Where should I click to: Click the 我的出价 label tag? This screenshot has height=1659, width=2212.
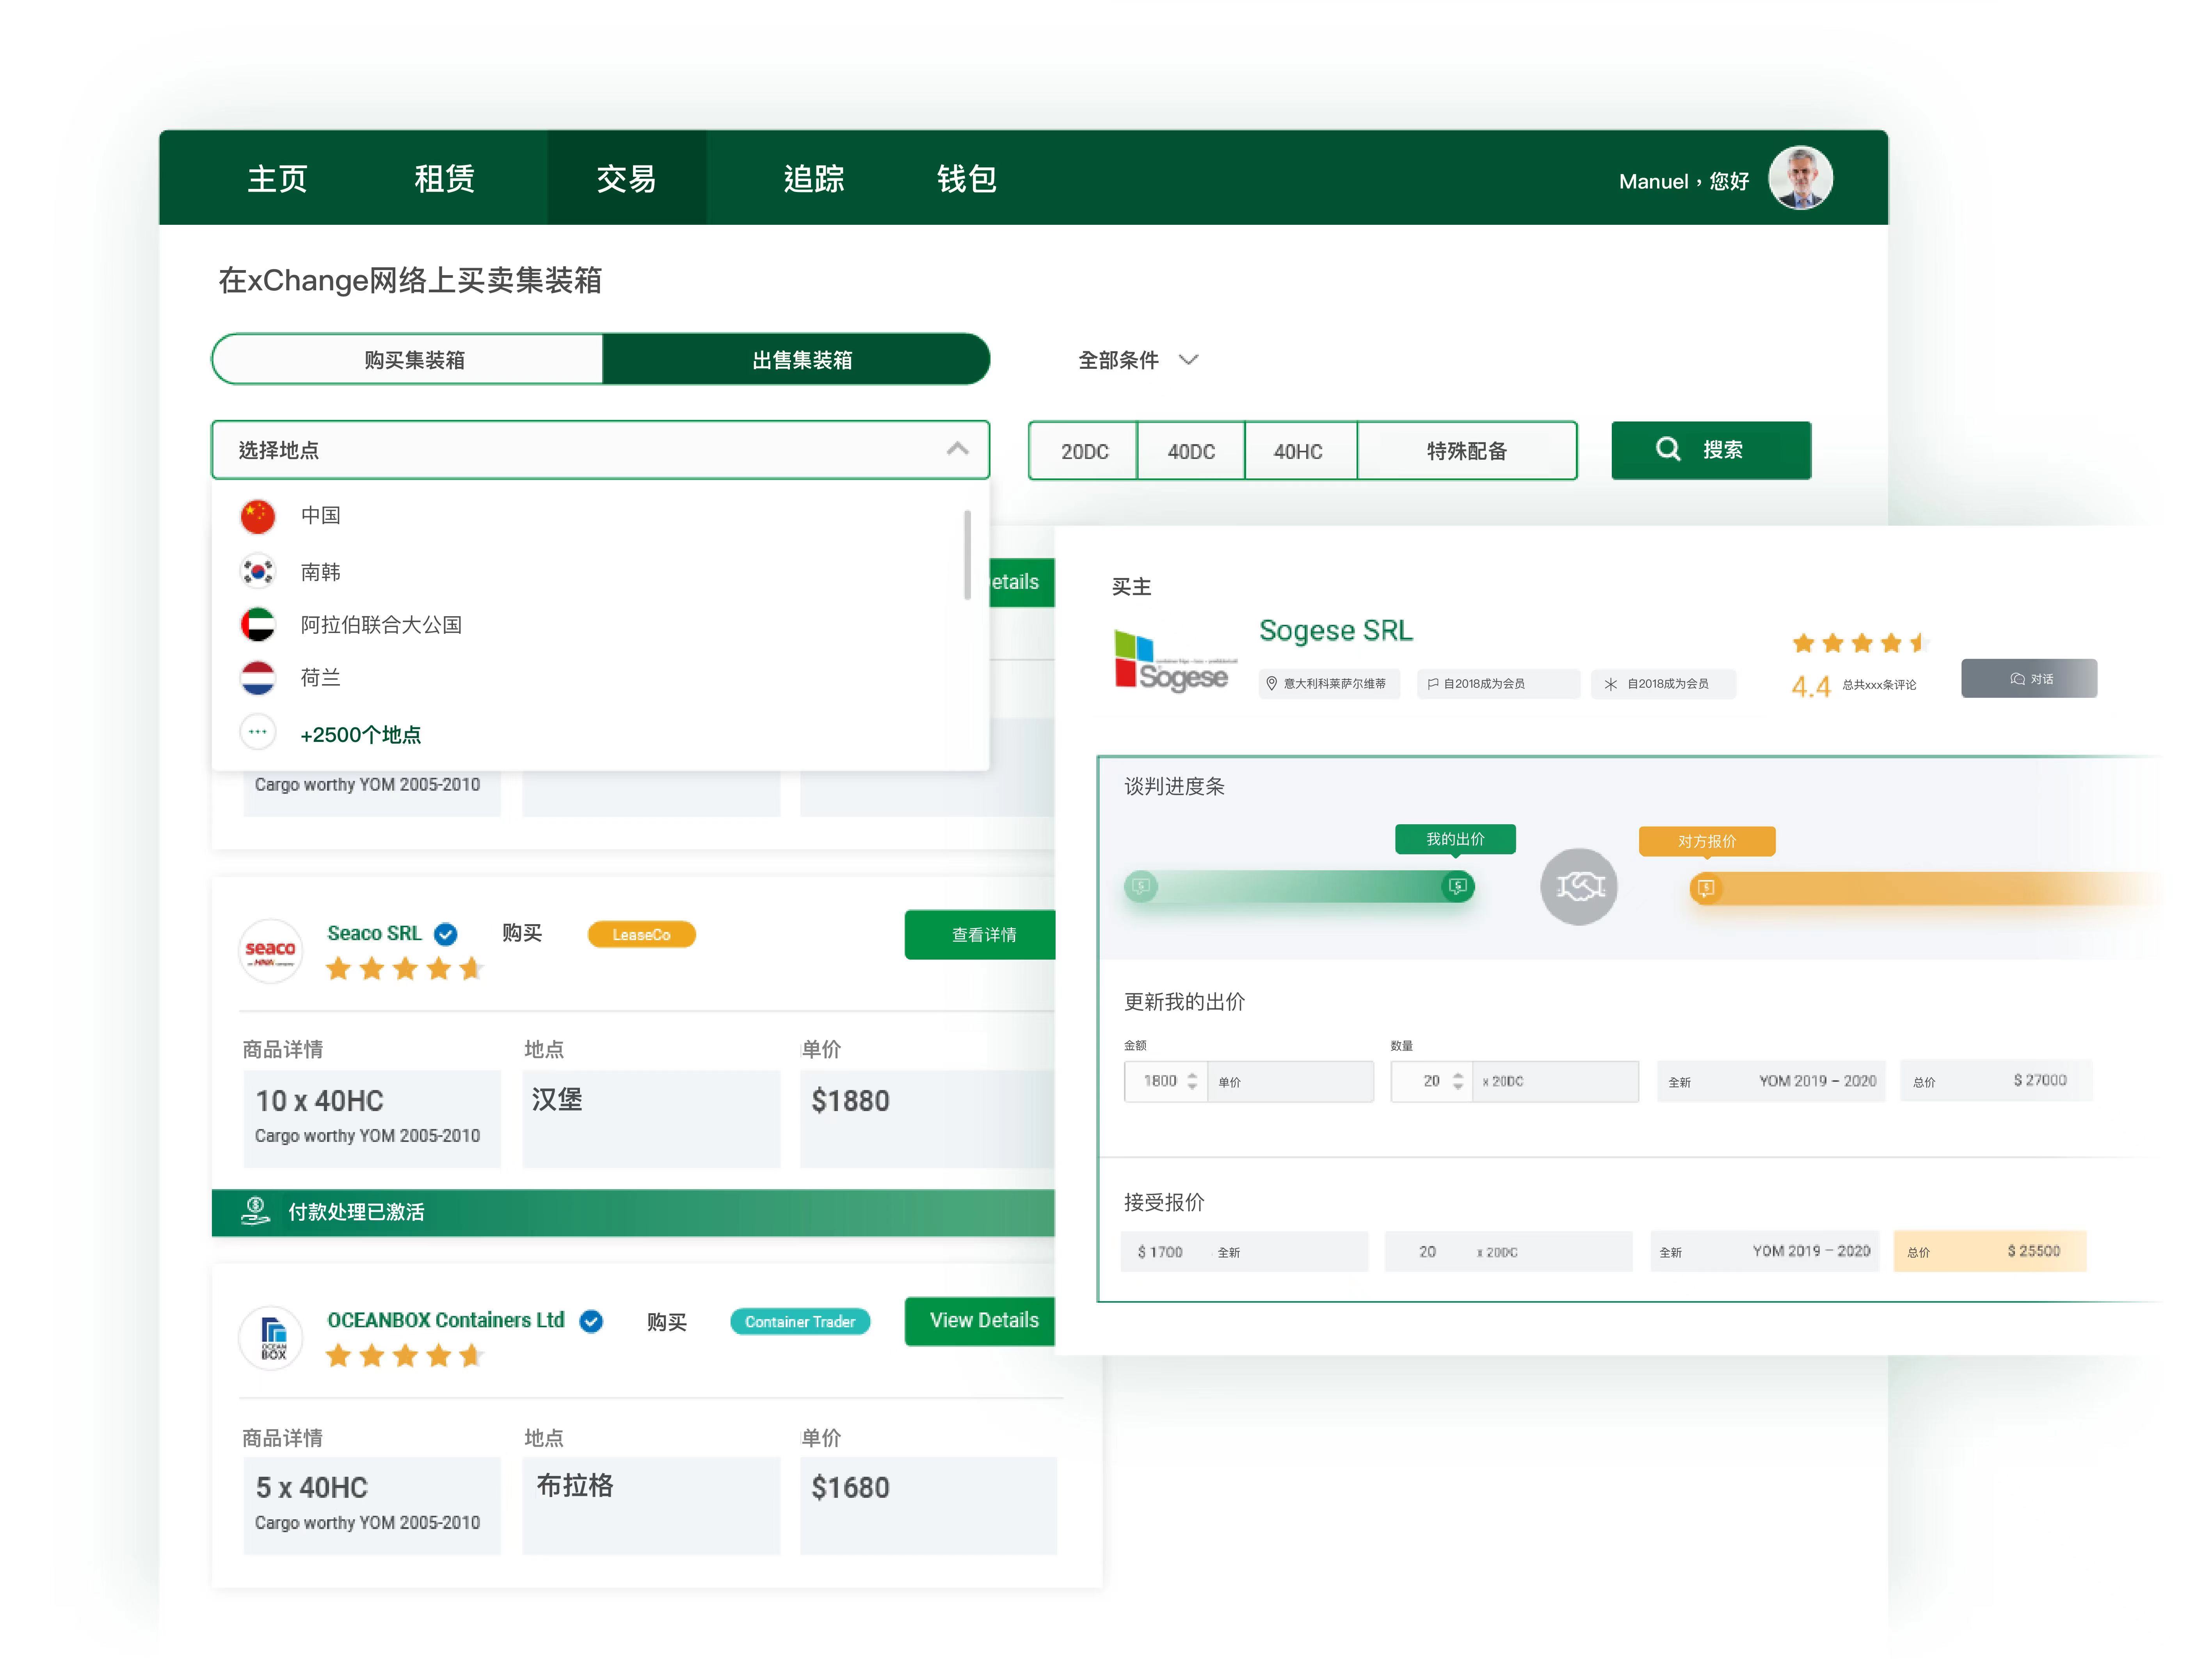tap(1455, 839)
